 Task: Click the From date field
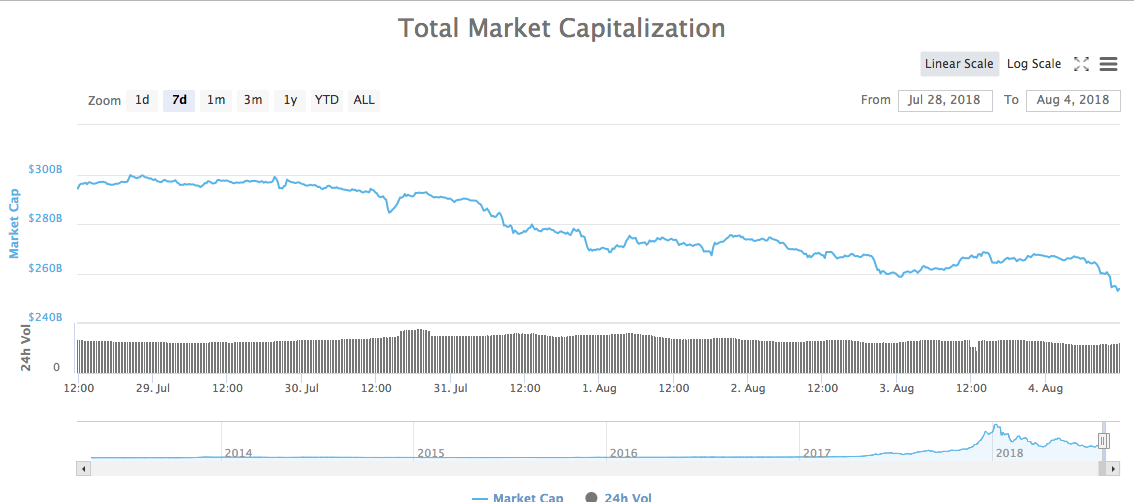coord(945,100)
